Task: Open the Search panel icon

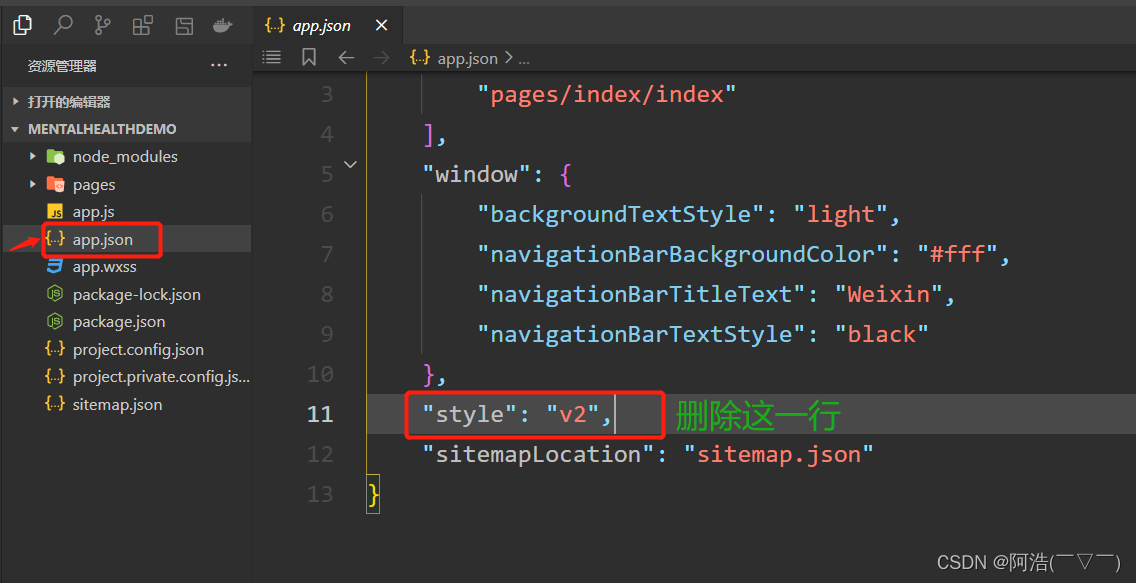Action: tap(63, 25)
